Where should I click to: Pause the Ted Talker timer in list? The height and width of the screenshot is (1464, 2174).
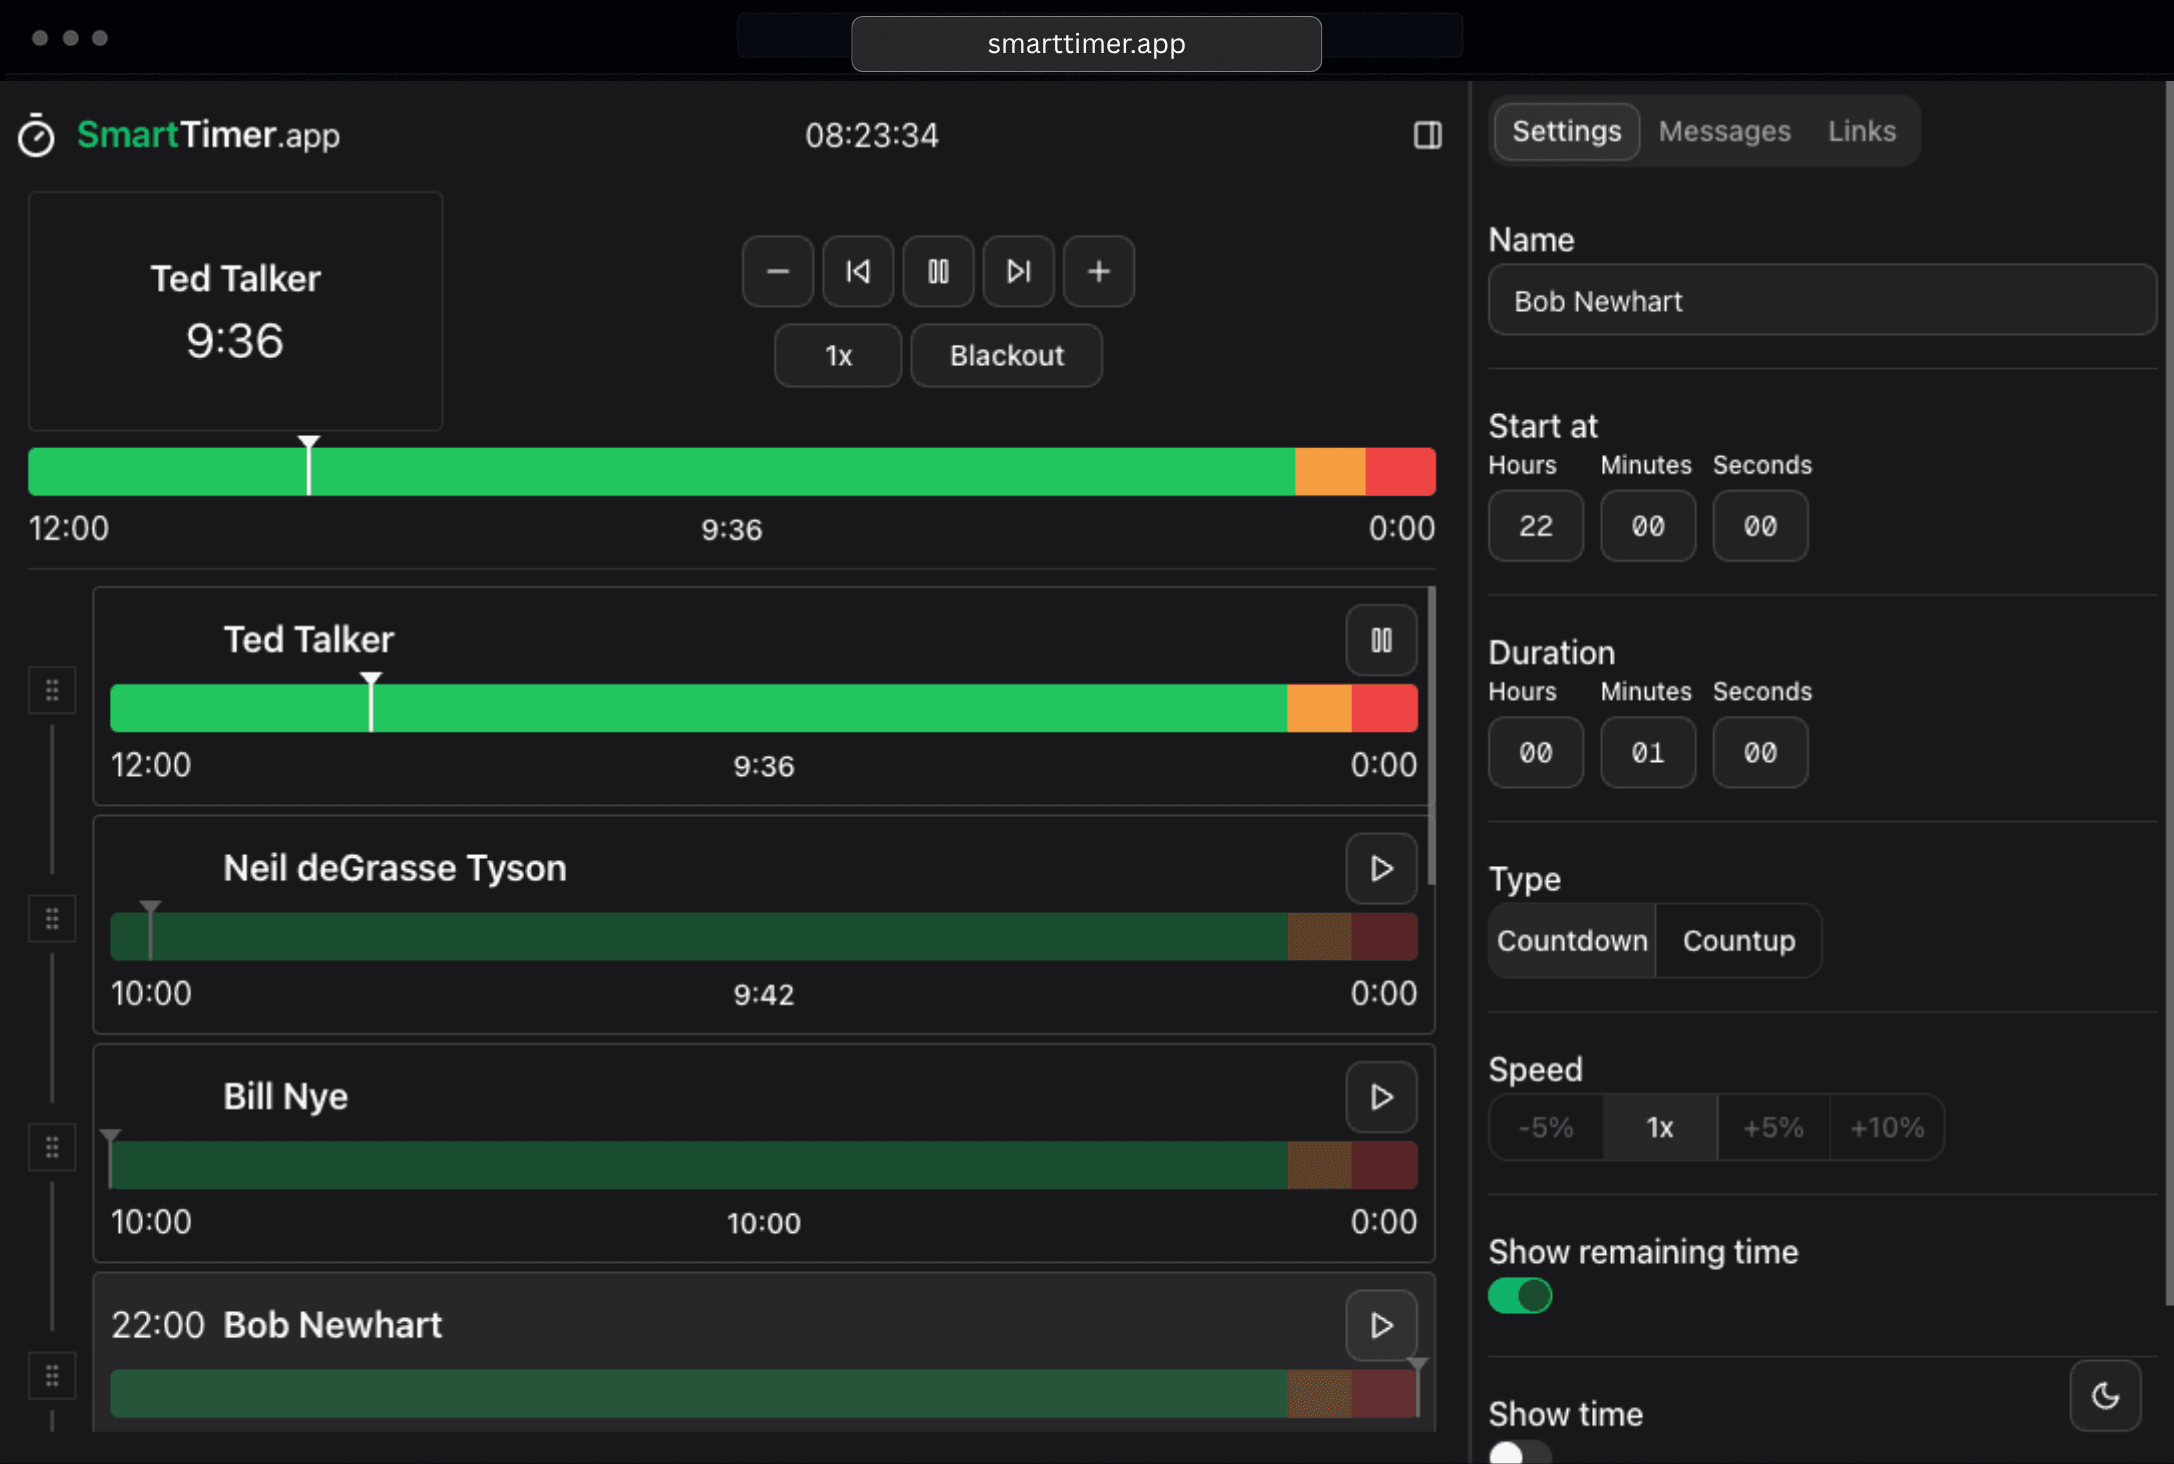click(1381, 640)
